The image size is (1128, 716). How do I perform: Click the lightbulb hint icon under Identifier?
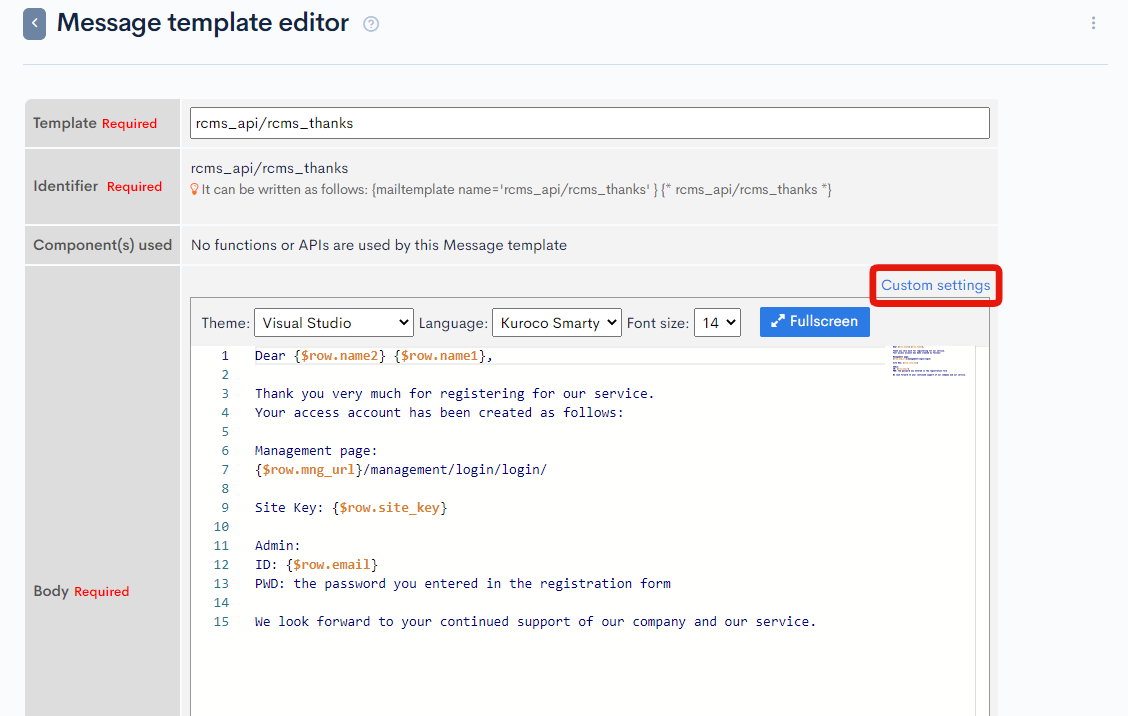pos(195,189)
